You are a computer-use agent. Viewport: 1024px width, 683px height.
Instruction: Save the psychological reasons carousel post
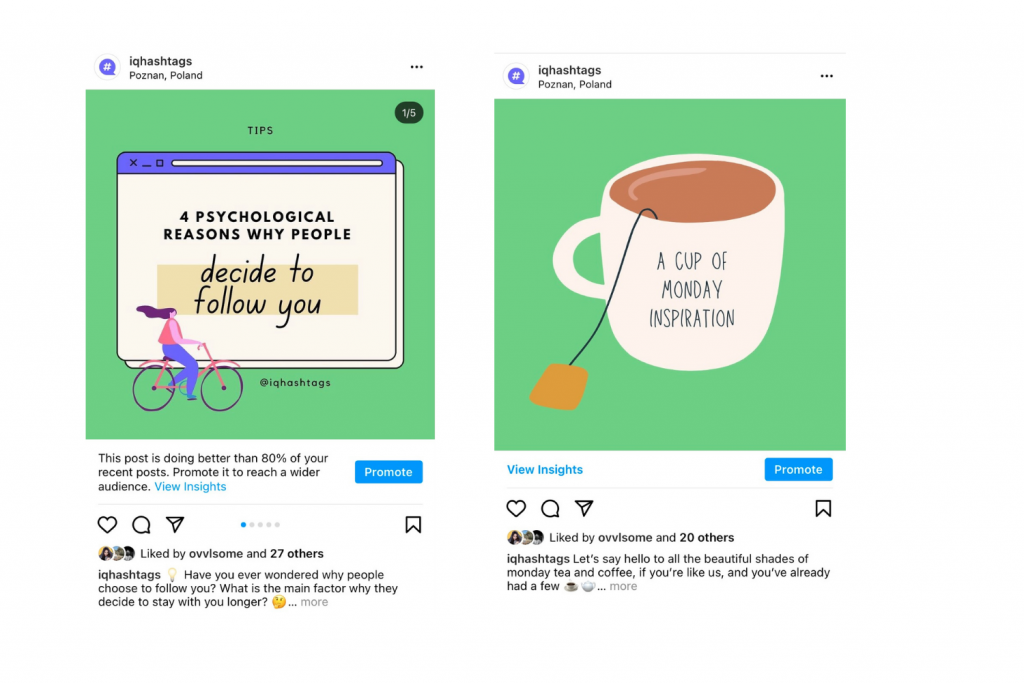point(413,524)
